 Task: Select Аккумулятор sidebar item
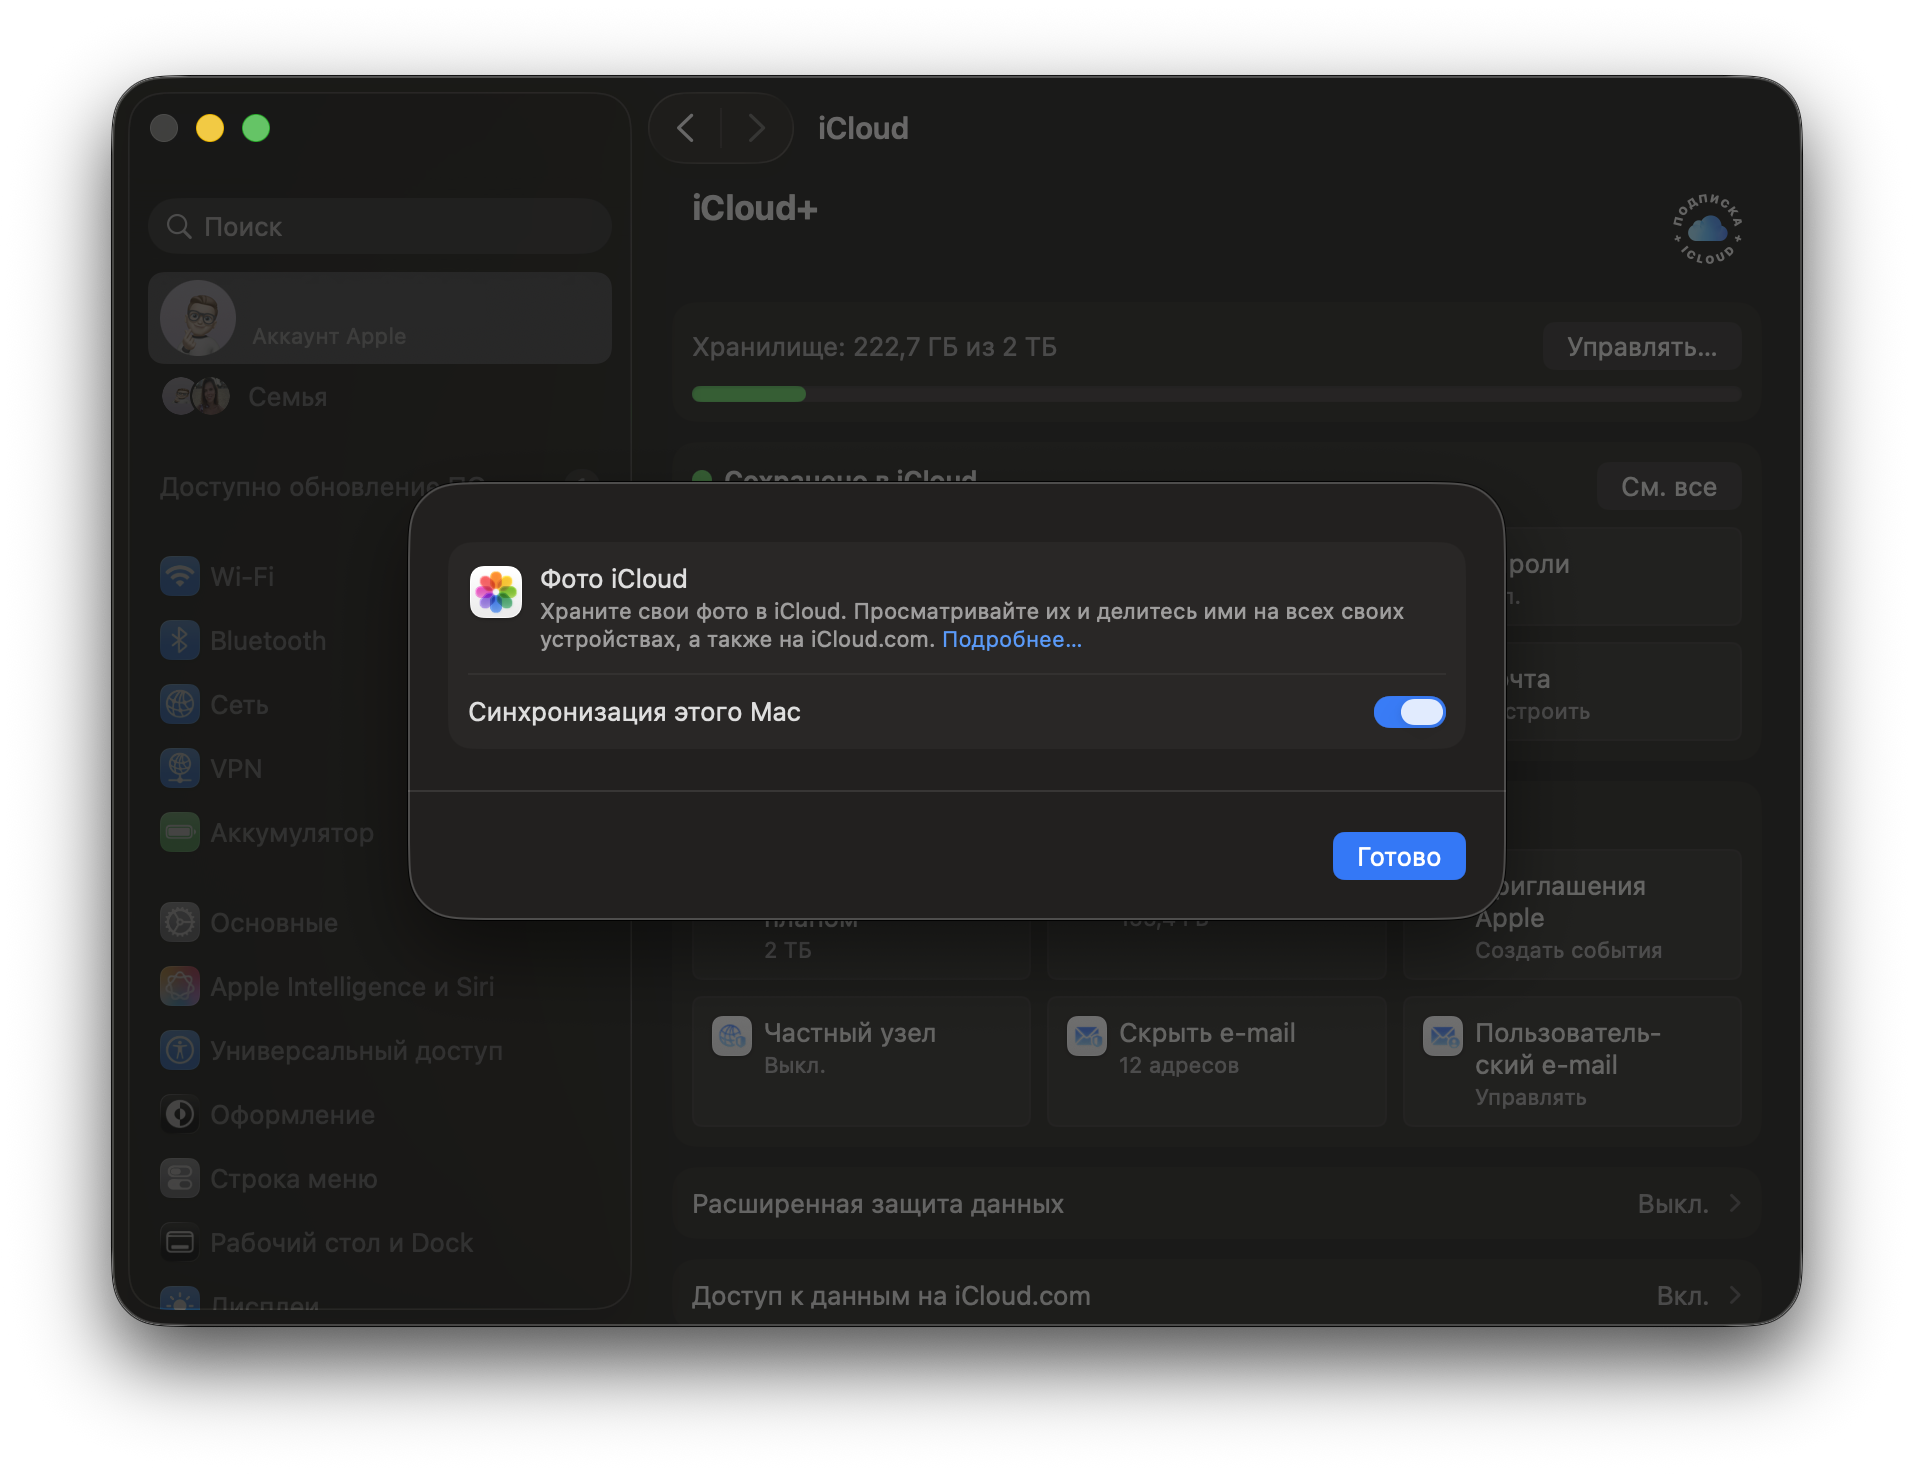[280, 833]
